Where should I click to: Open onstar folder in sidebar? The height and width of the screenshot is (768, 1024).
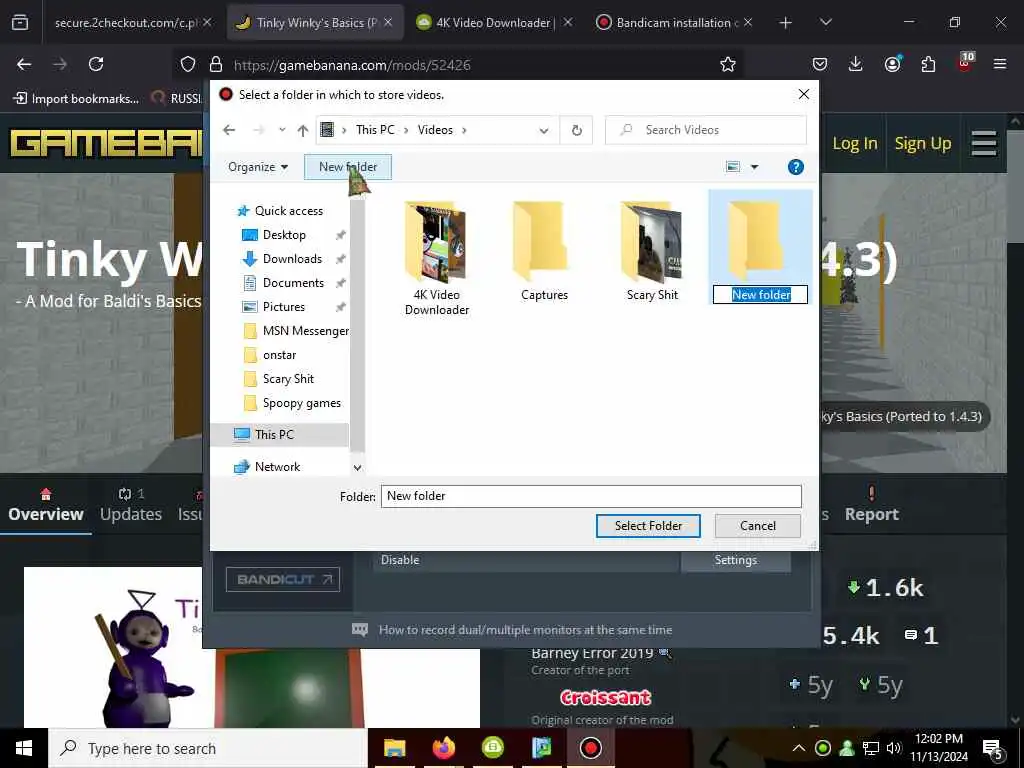(x=279, y=355)
